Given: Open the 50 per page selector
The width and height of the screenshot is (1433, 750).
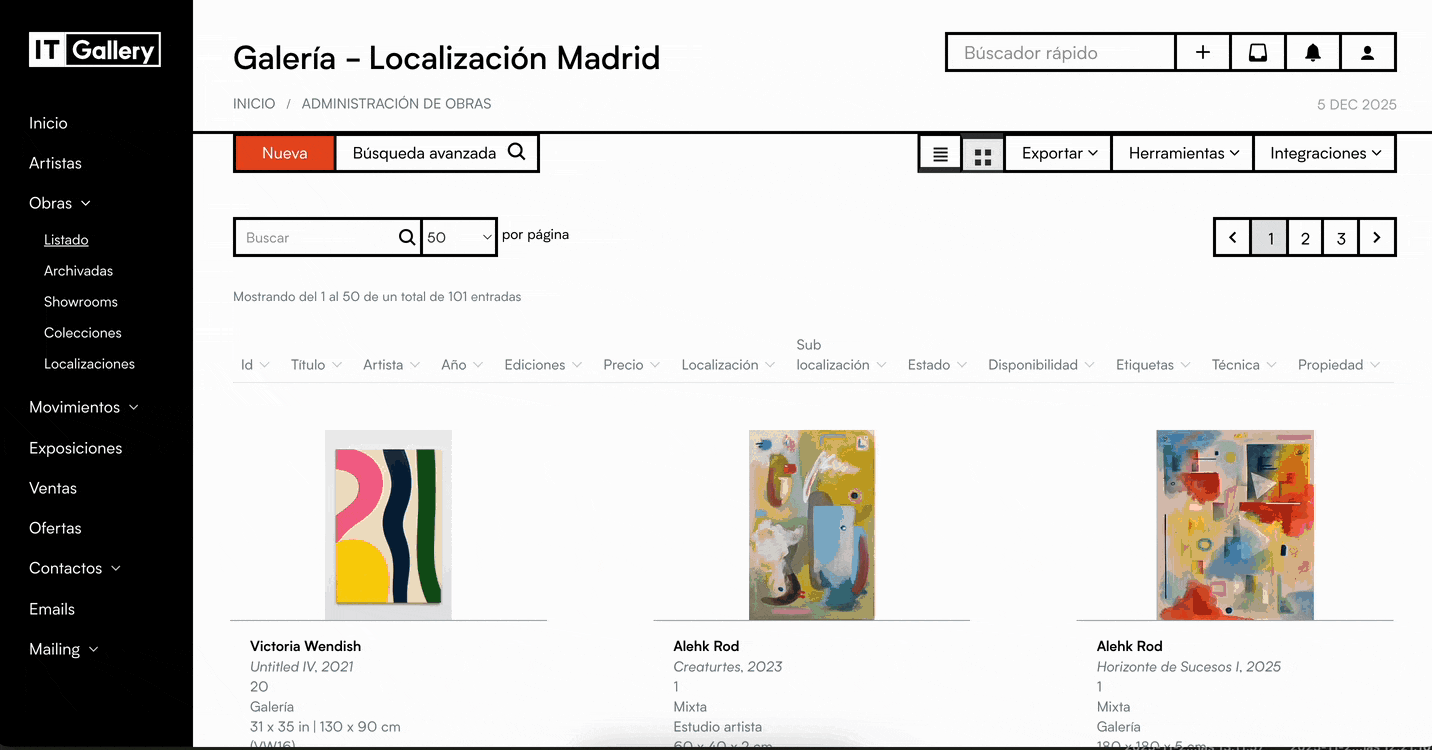Looking at the screenshot, I should tap(459, 237).
